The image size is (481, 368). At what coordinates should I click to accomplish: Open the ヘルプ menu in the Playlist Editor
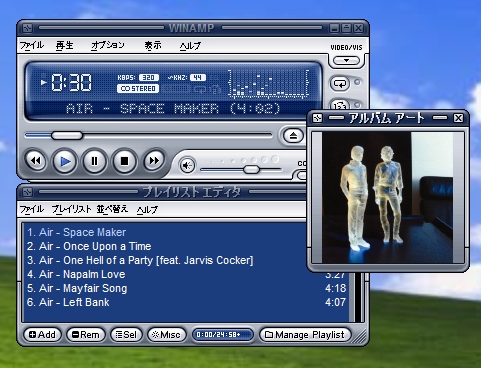[147, 210]
